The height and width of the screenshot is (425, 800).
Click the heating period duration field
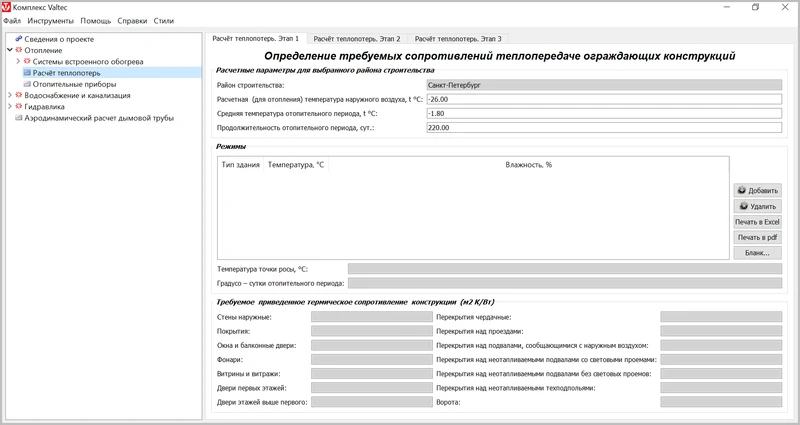click(602, 128)
